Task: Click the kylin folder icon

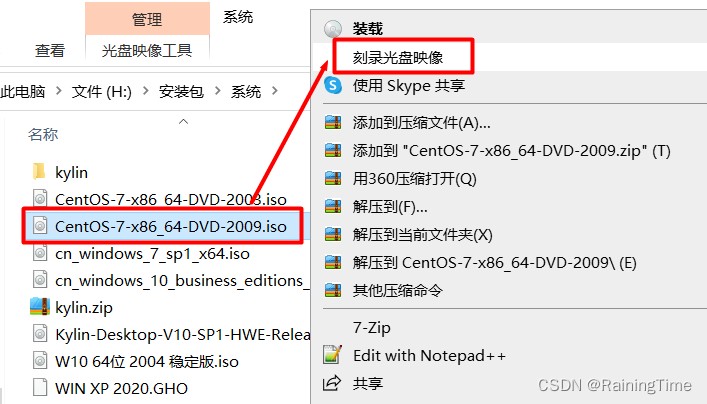Action: (x=40, y=172)
